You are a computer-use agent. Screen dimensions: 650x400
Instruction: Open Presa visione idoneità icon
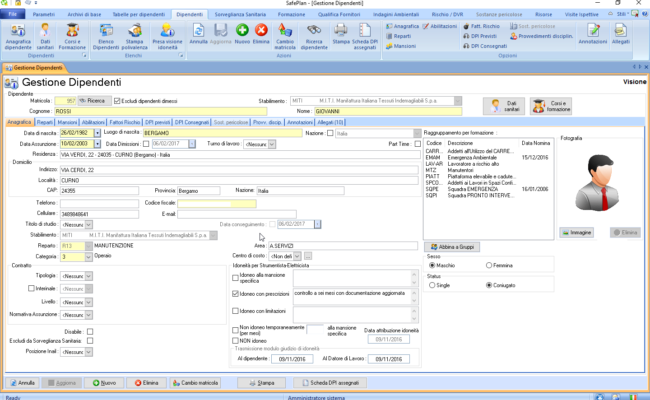[167, 36]
